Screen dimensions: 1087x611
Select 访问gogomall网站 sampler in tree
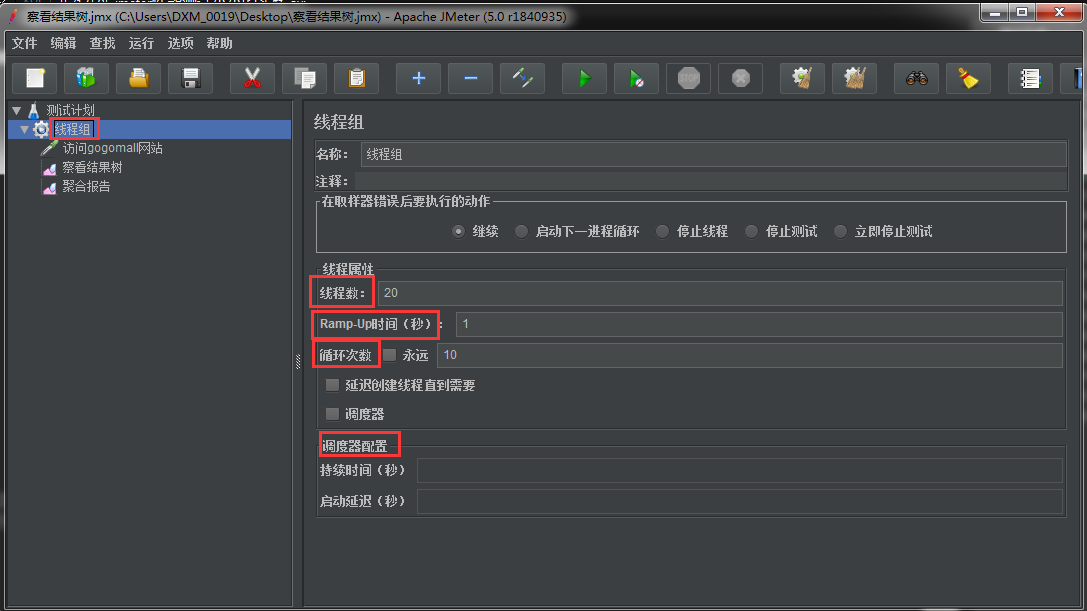112,148
